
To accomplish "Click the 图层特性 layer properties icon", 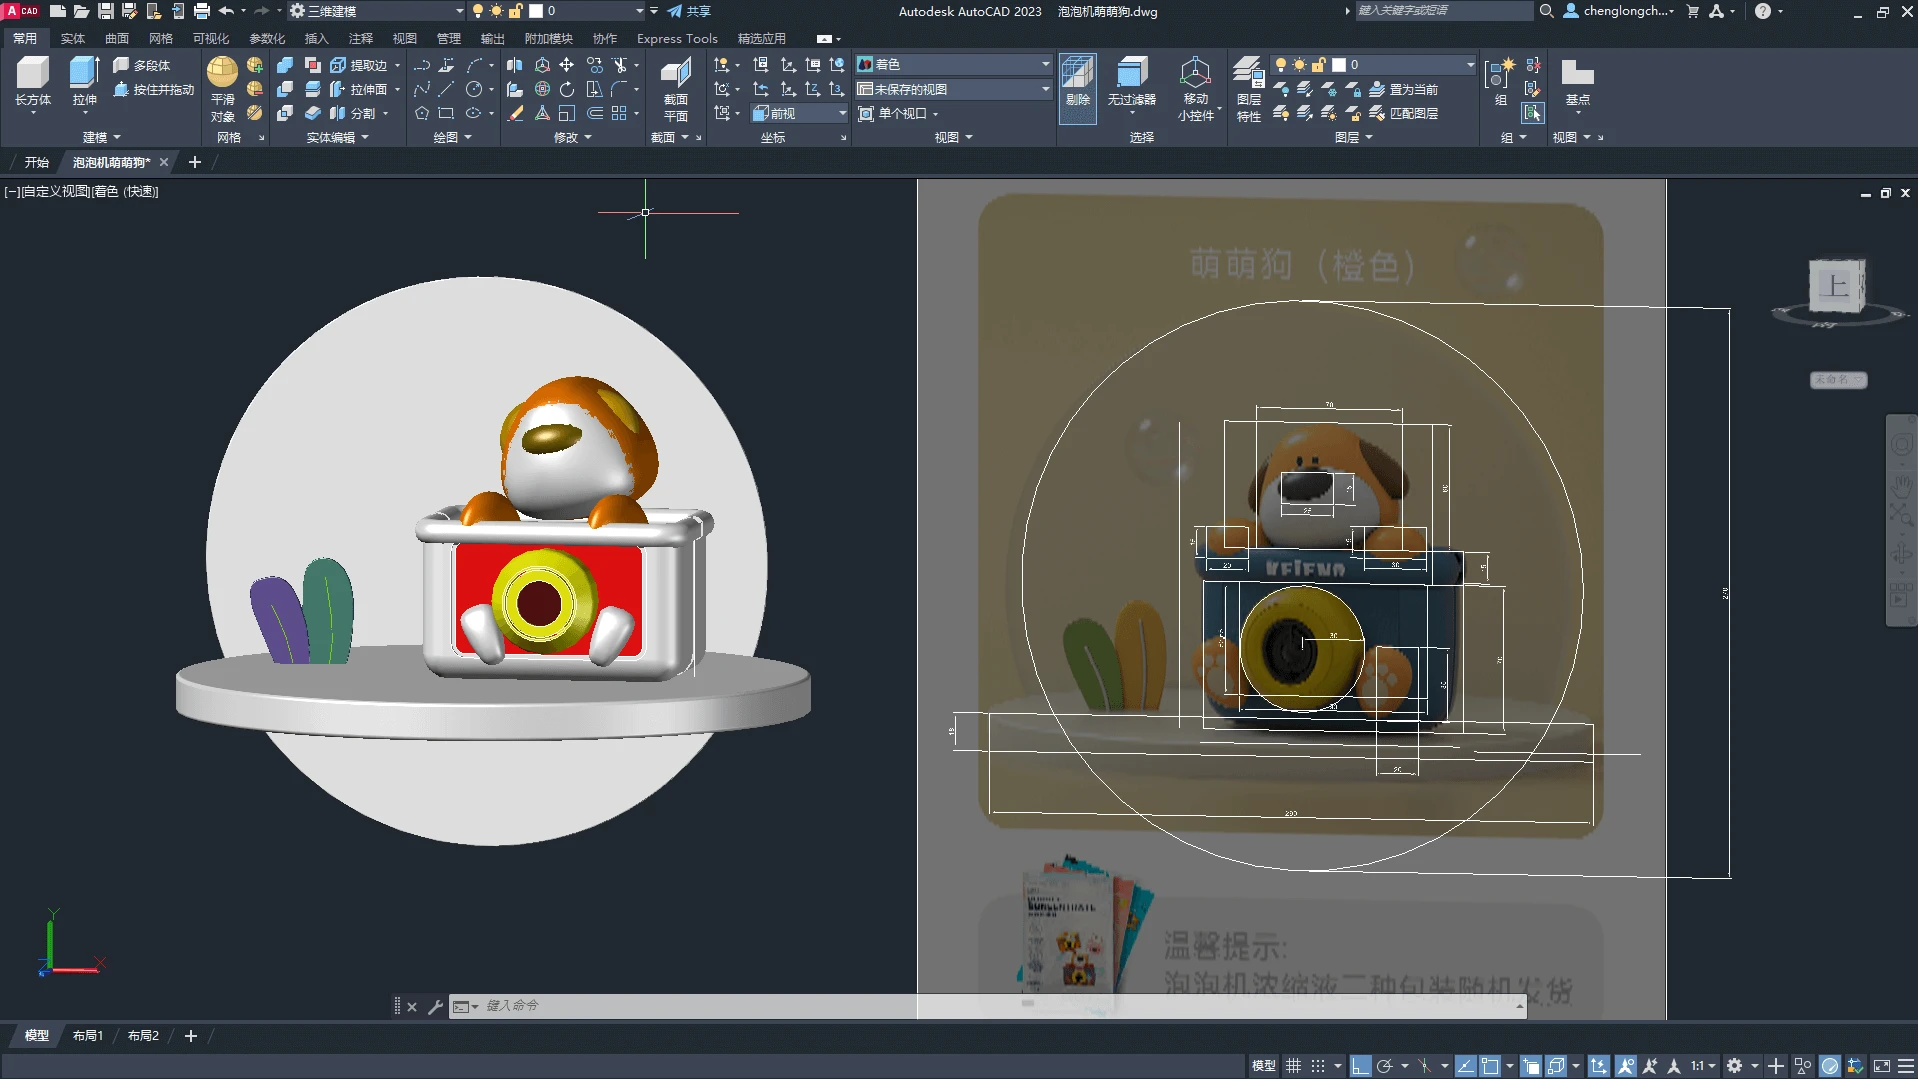I will 1248,88.
